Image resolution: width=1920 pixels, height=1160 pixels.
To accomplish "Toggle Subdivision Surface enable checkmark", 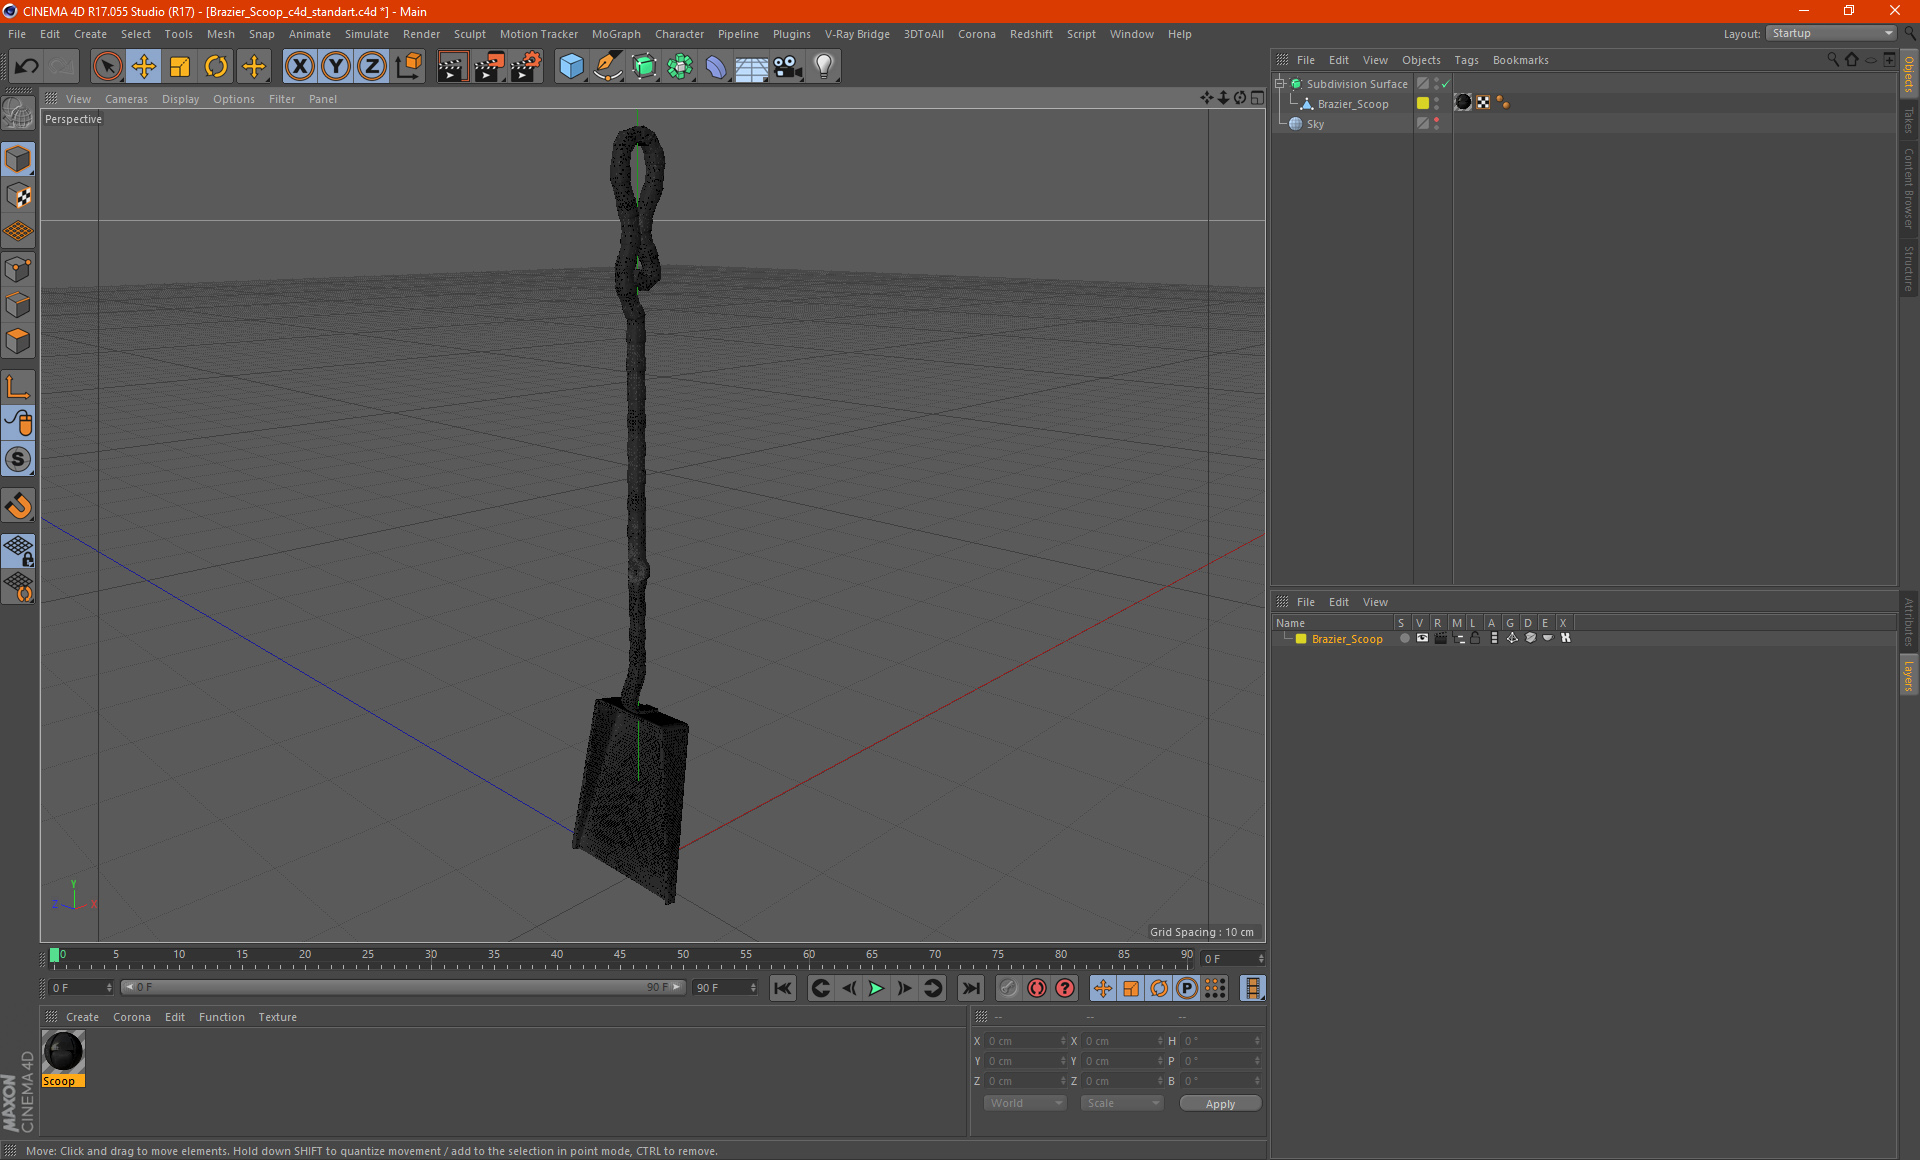I will (1445, 84).
